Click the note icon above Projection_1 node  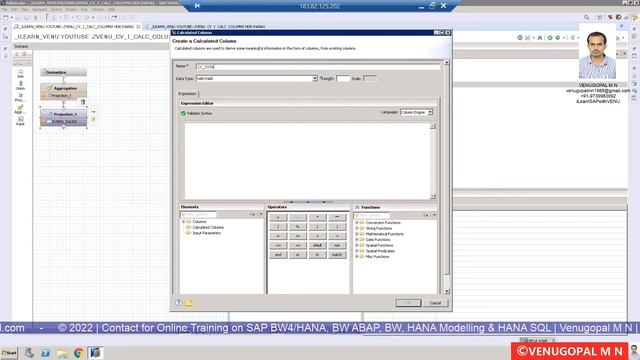coord(83,102)
